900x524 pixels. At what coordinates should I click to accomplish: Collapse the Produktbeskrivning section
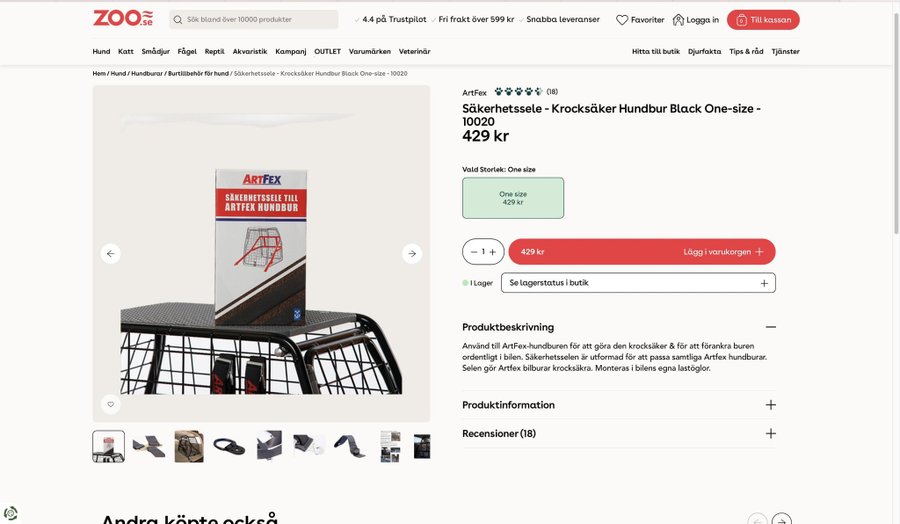[770, 327]
